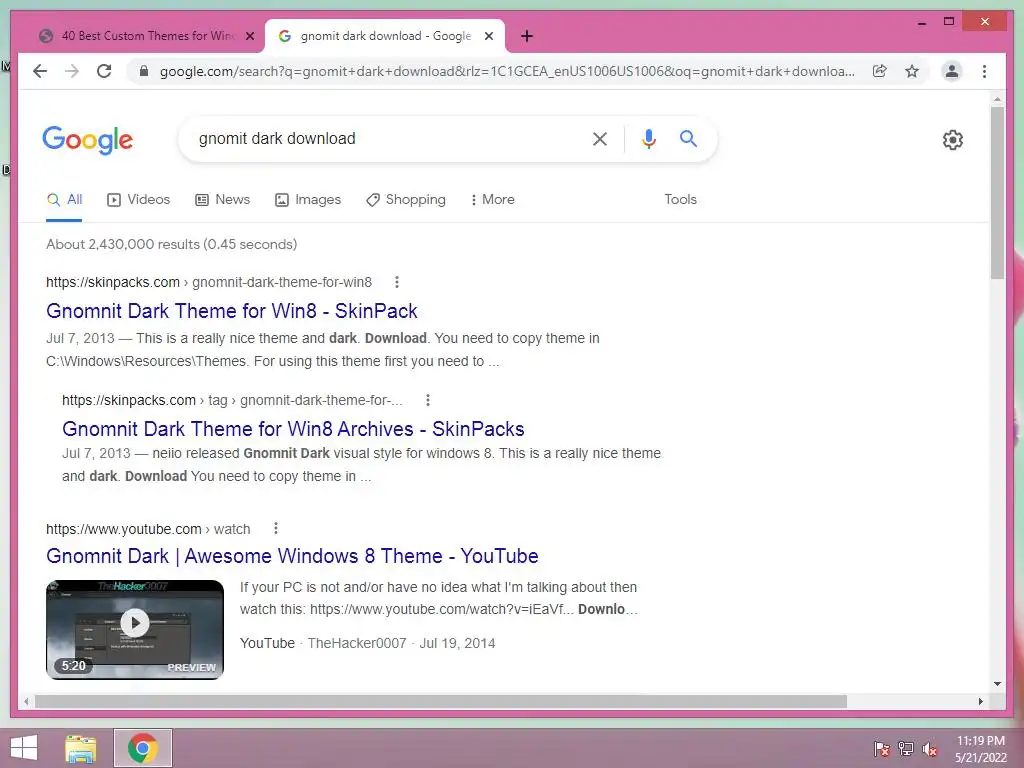Open Gnomnit Dark Theme for Win8 Archives link
Screen dimensions: 1024x768
pos(293,428)
